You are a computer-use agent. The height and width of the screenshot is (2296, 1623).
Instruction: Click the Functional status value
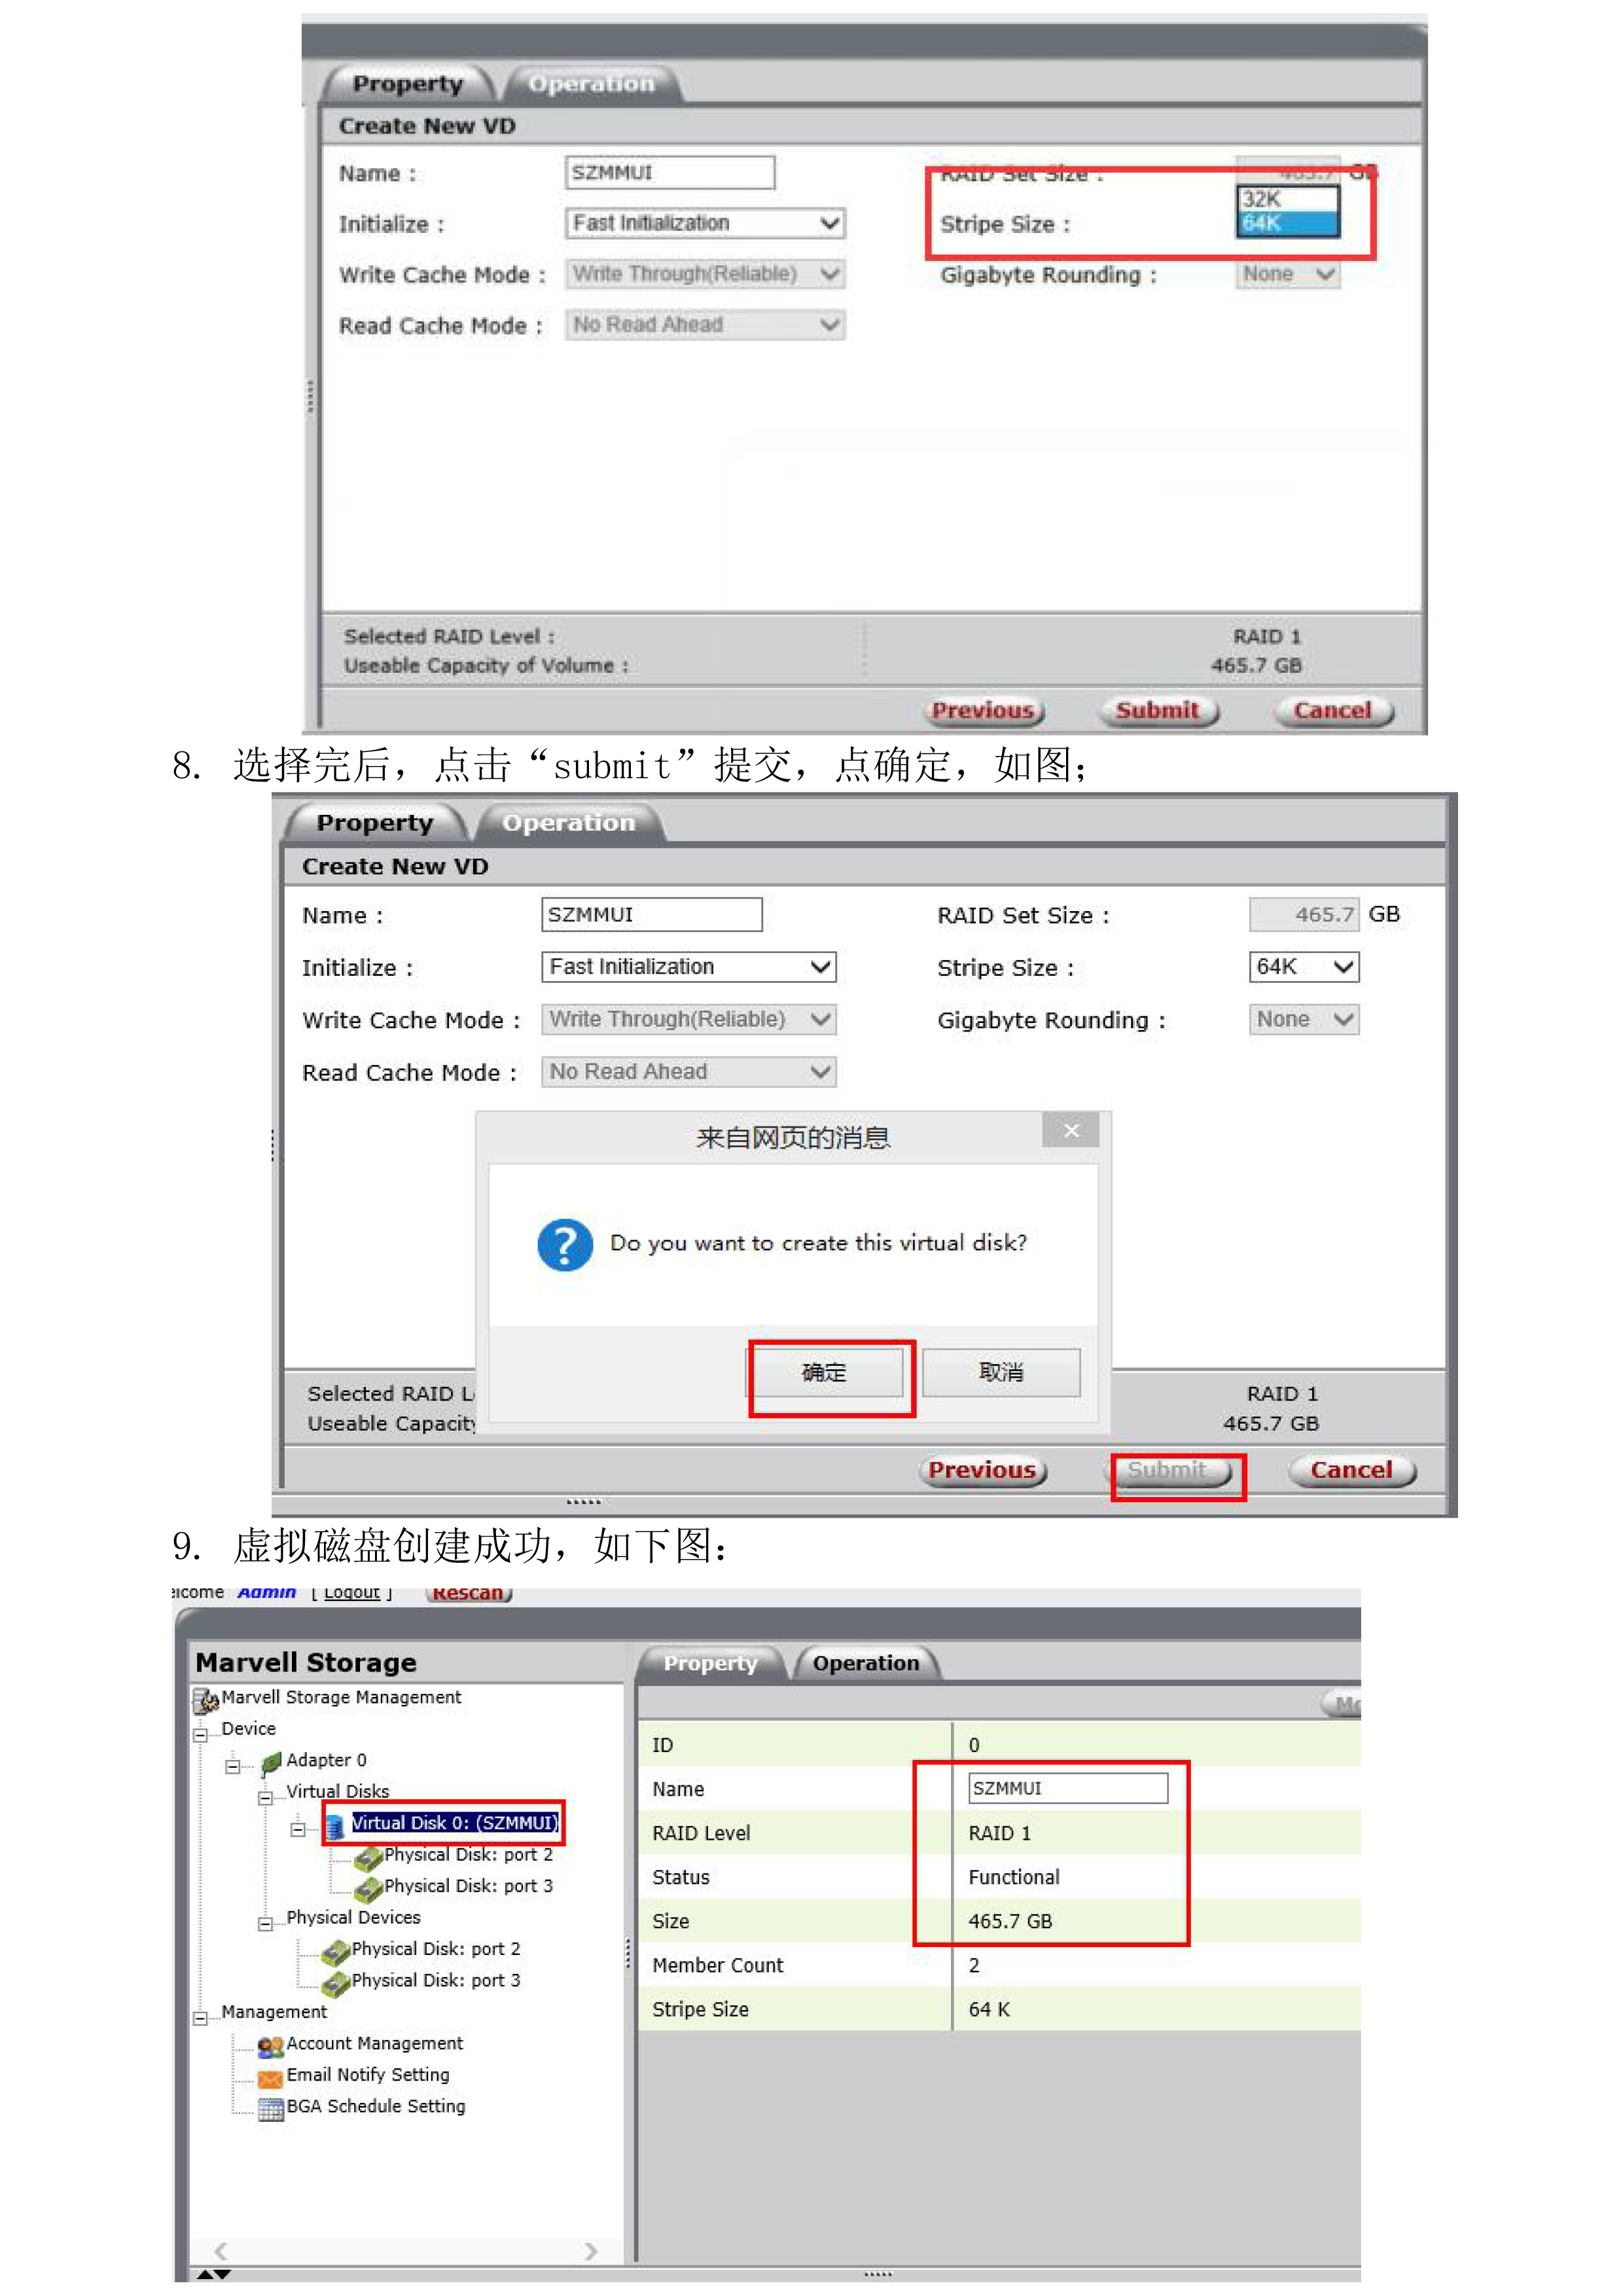tap(1014, 1878)
